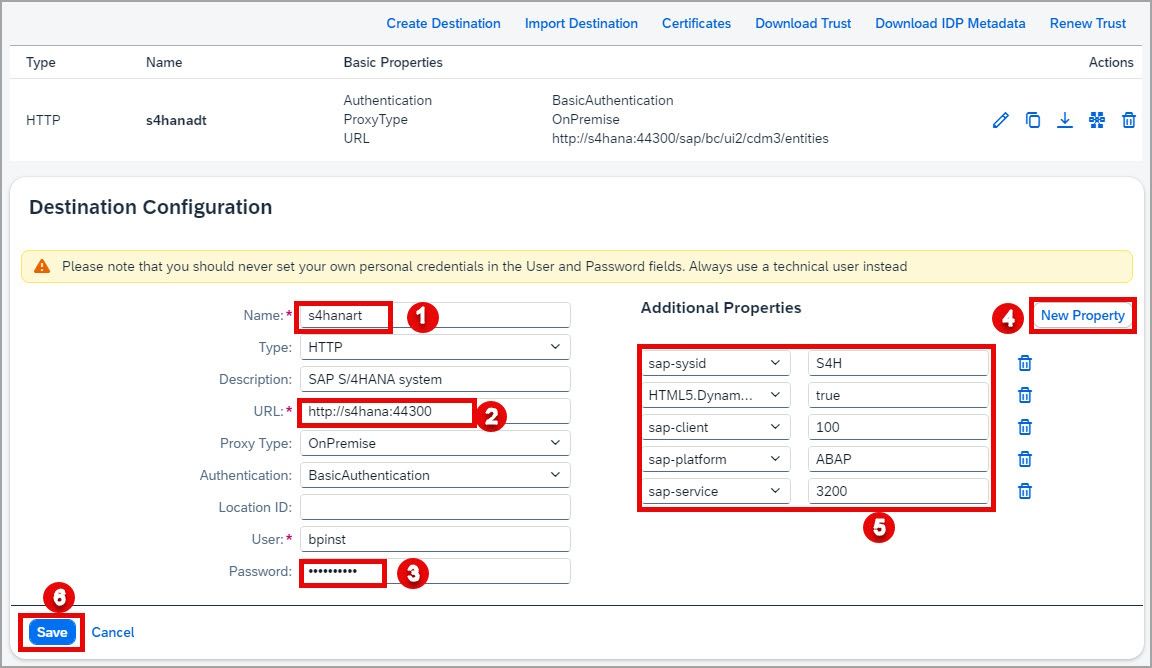Edit the s4hanadt destination with pencil icon
The image size is (1152, 668).
[1001, 120]
